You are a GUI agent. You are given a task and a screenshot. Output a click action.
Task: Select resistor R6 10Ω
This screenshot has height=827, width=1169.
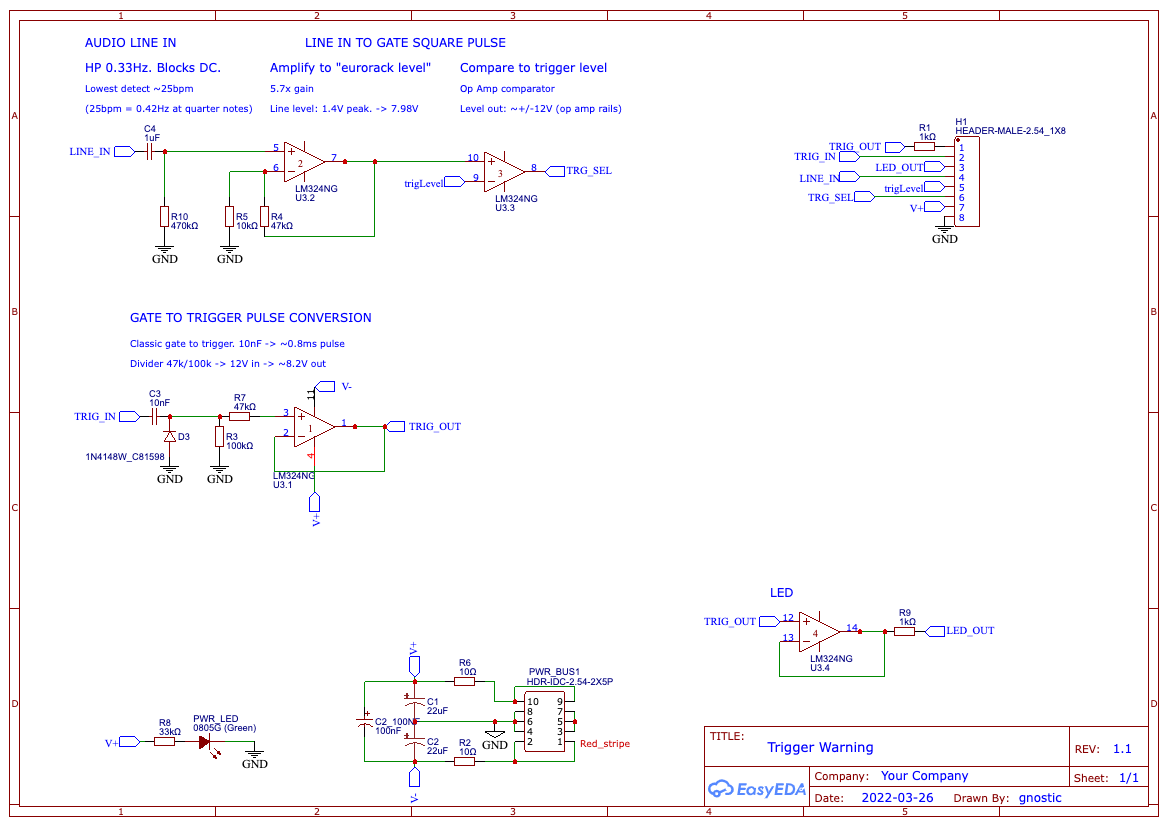tap(464, 681)
